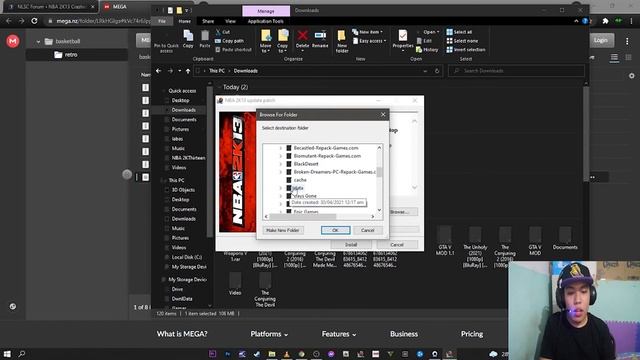Reload the browser page
This screenshot has width=640, height=360.
click(x=34, y=20)
